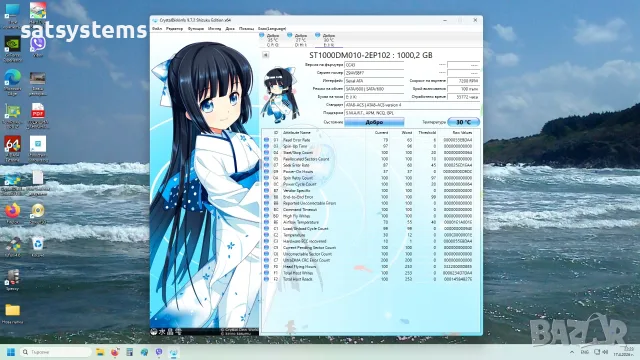This screenshot has width=640, height=360.
Task: Click the firmware version field
Action: pos(374,65)
